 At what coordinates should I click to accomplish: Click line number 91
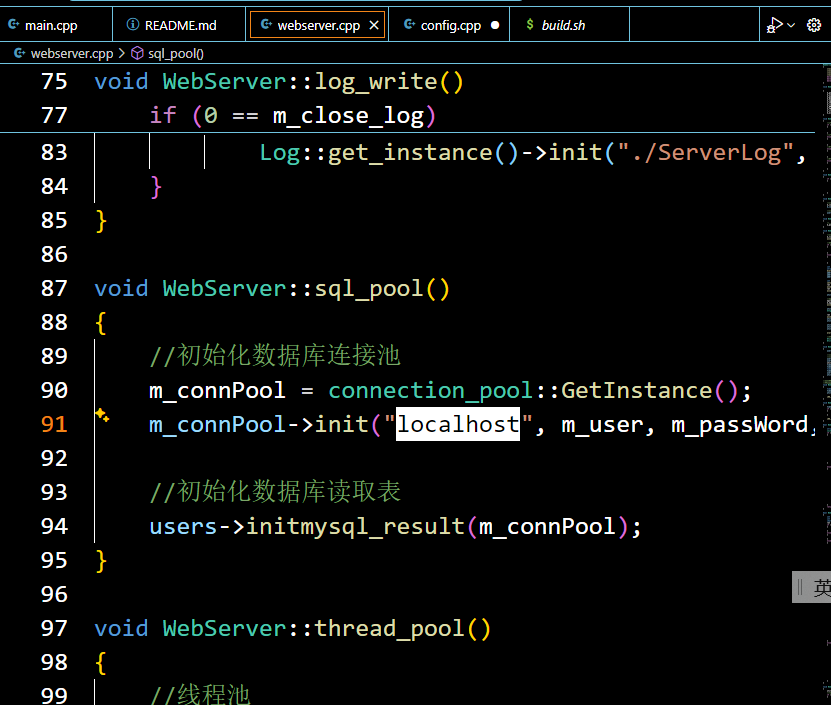54,425
